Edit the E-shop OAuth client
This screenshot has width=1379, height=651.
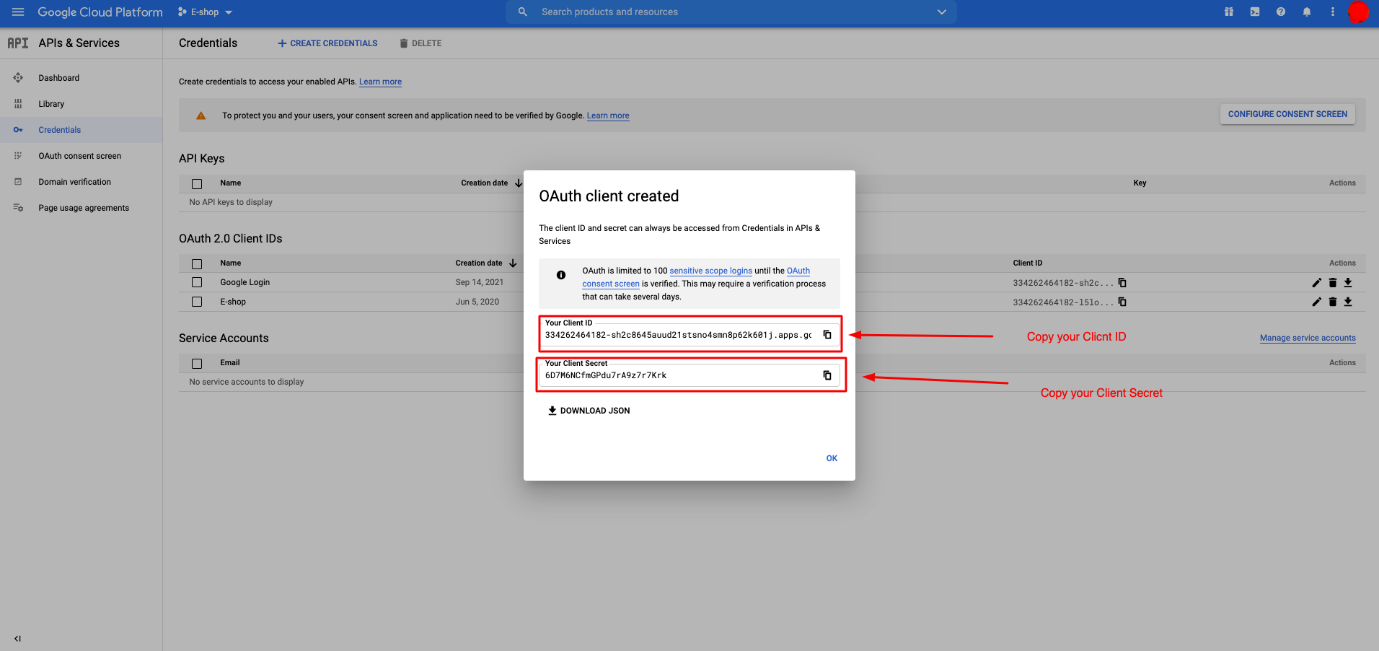coord(1317,301)
